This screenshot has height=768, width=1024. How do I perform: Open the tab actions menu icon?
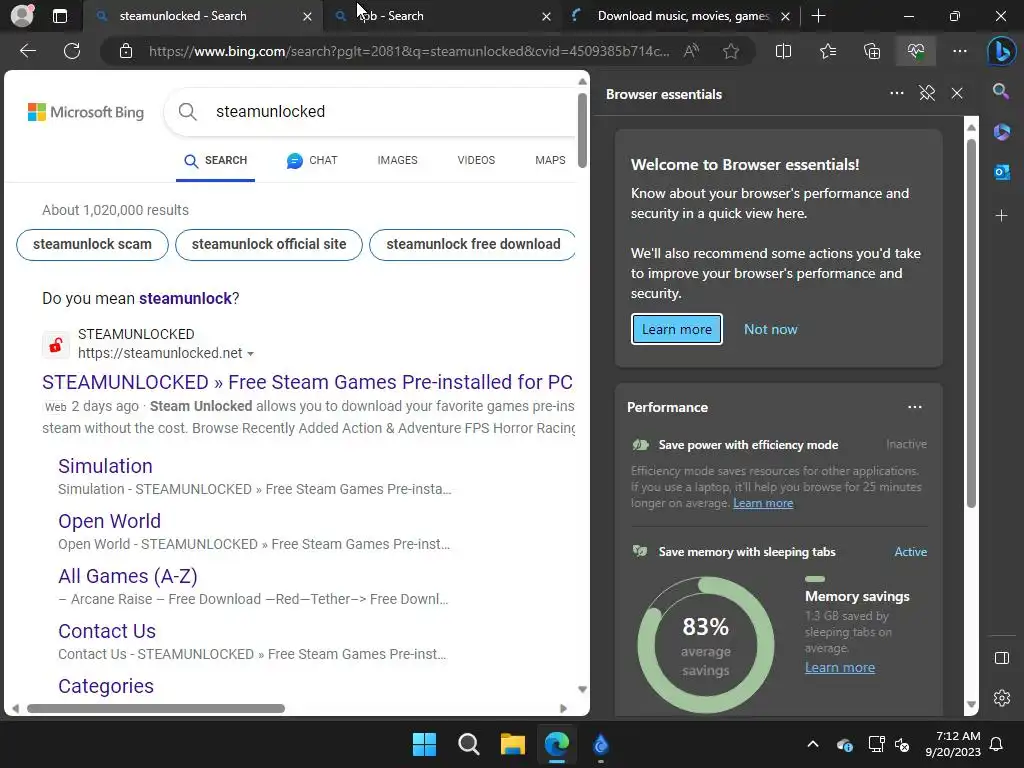(59, 16)
